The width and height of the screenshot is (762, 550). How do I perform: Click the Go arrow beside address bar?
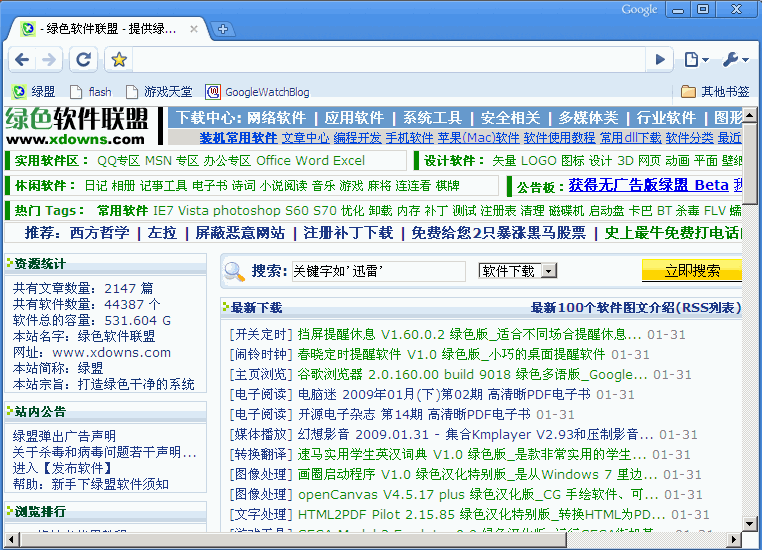coord(659,60)
